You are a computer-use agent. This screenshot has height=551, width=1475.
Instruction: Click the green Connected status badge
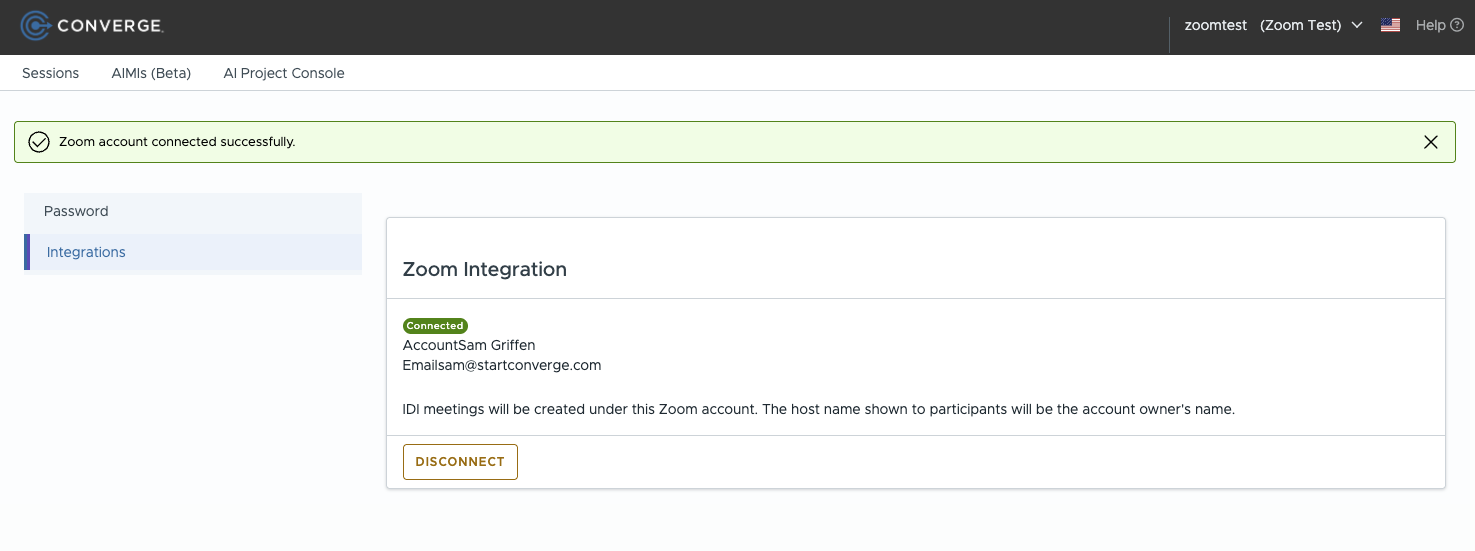pos(435,326)
